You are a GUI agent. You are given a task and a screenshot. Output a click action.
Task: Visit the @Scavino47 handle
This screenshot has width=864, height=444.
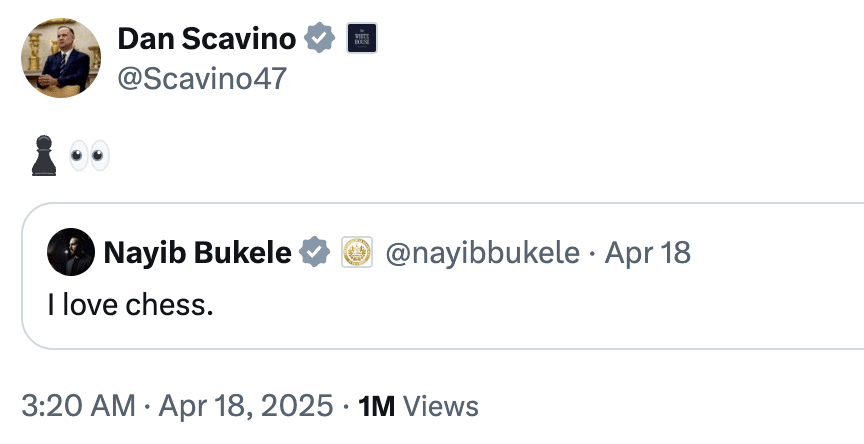point(202,78)
